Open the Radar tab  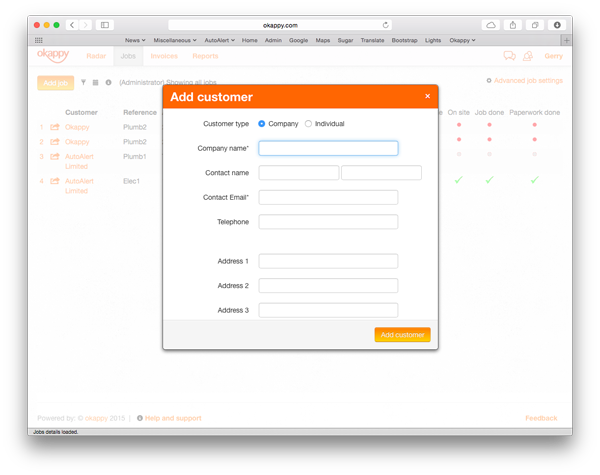point(96,56)
